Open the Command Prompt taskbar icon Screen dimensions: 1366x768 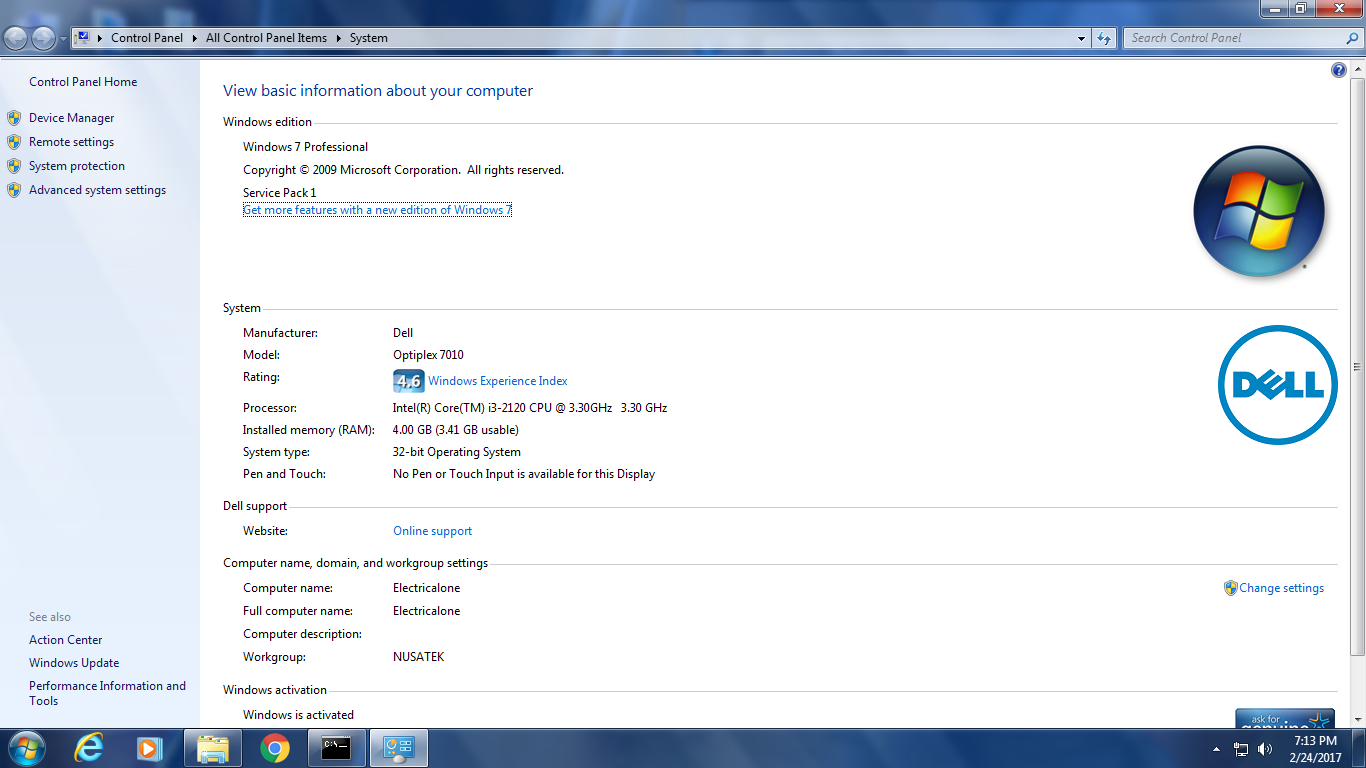coord(336,747)
